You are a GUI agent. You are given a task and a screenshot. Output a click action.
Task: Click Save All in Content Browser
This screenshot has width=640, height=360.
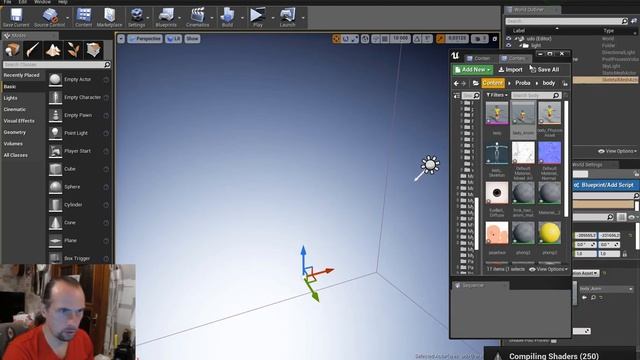tap(544, 70)
